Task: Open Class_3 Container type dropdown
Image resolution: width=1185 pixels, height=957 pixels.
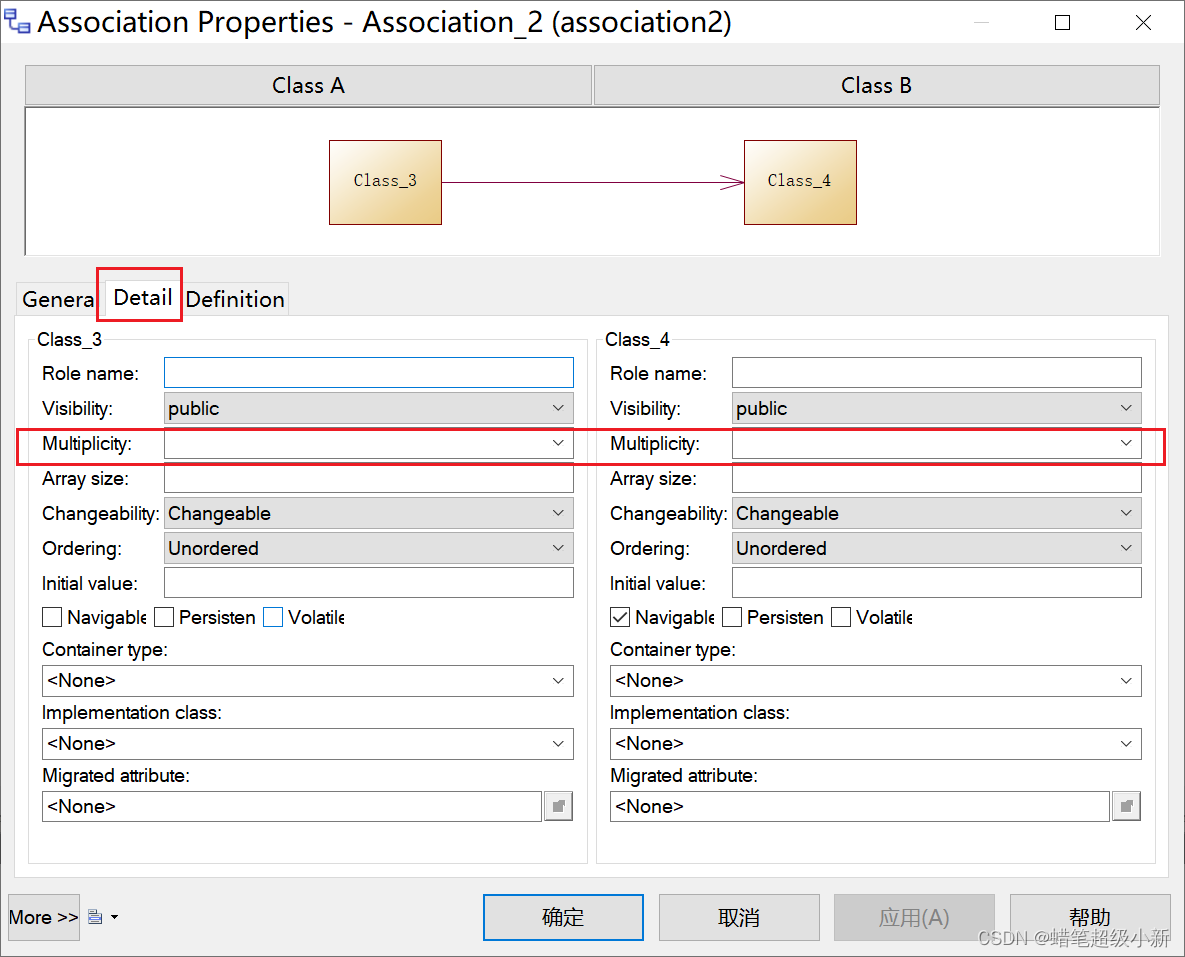Action: [308, 681]
